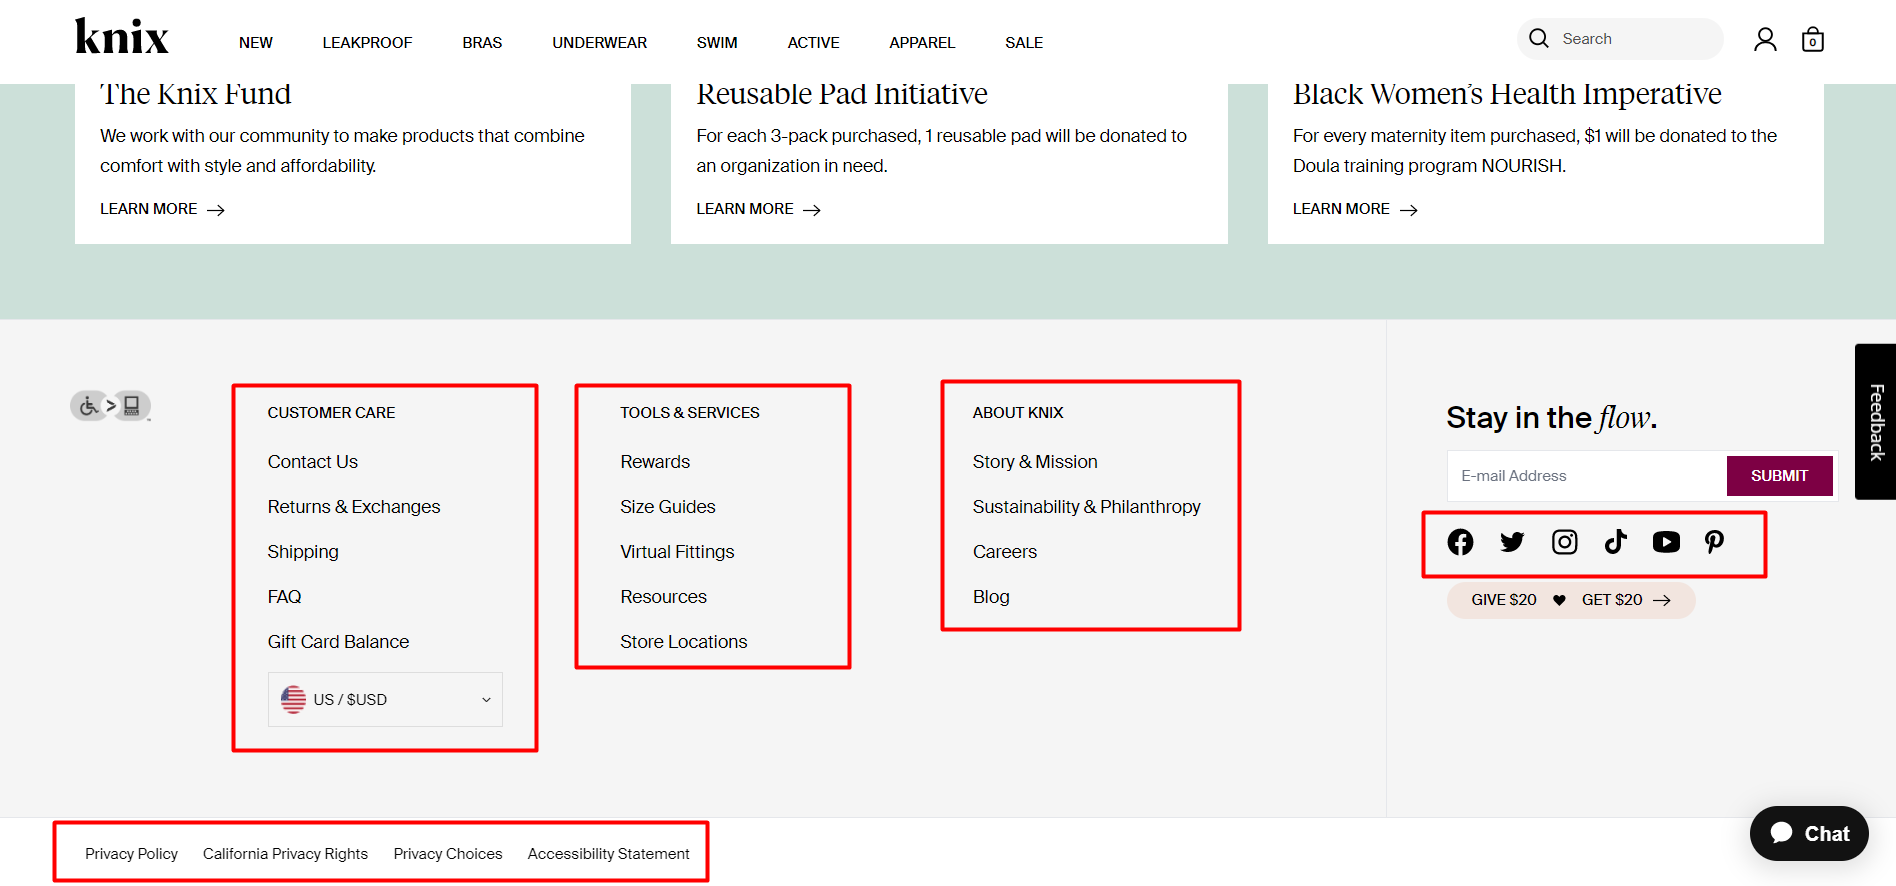Open the YouTube social icon
The width and height of the screenshot is (1896, 886).
point(1666,542)
